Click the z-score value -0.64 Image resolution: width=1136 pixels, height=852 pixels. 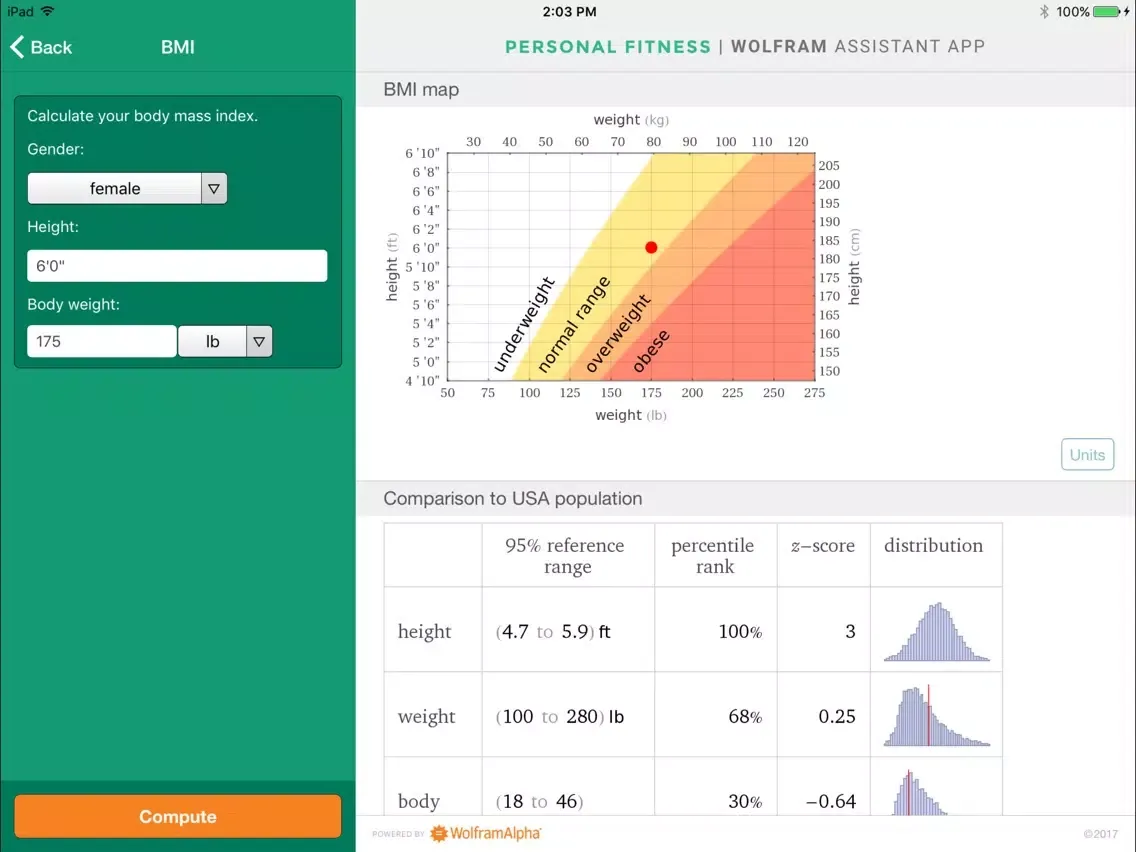tap(831, 801)
